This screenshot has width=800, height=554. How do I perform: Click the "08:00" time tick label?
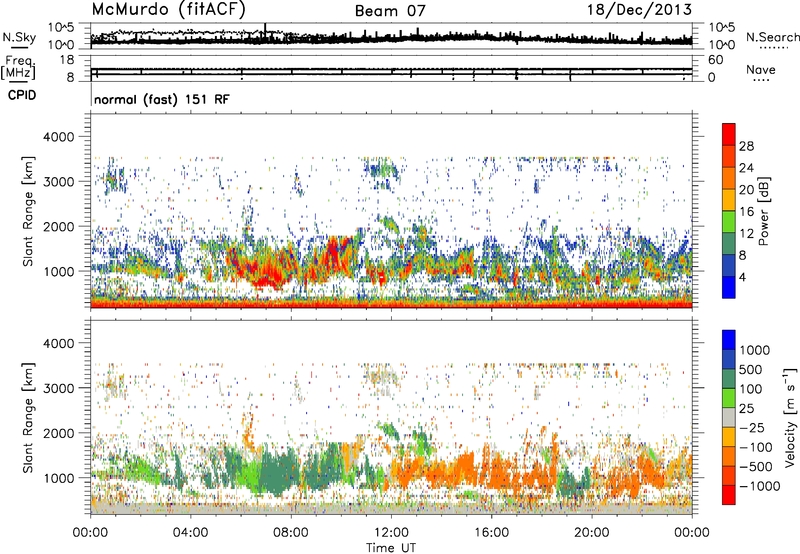pyautogui.click(x=291, y=533)
